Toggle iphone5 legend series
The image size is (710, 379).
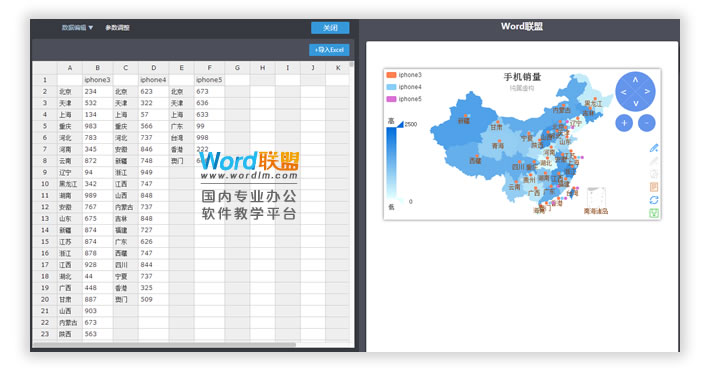point(404,99)
